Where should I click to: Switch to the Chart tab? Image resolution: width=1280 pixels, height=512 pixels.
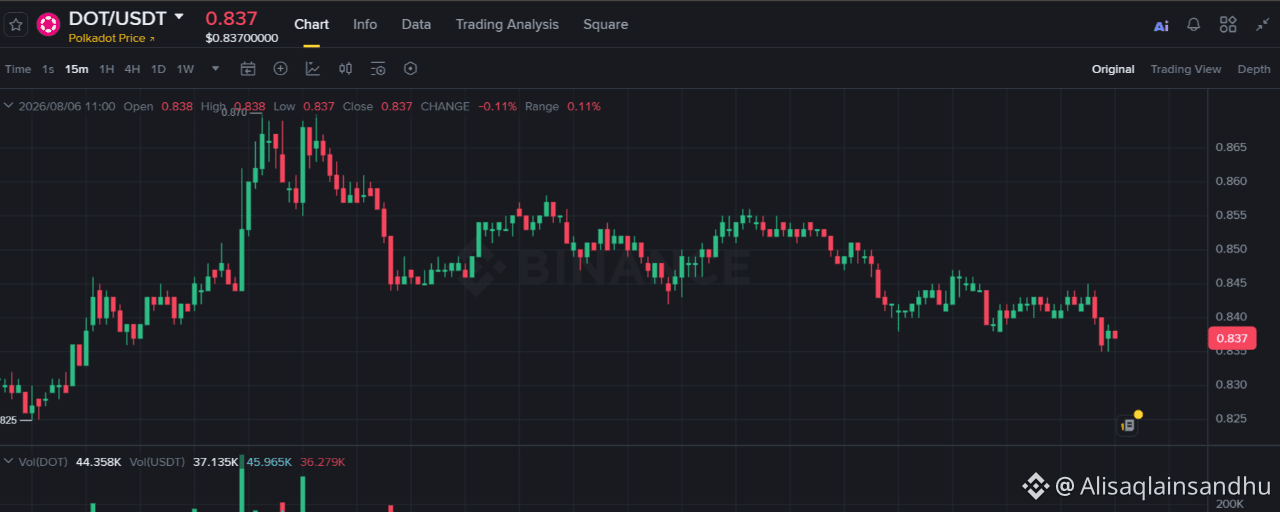point(312,24)
